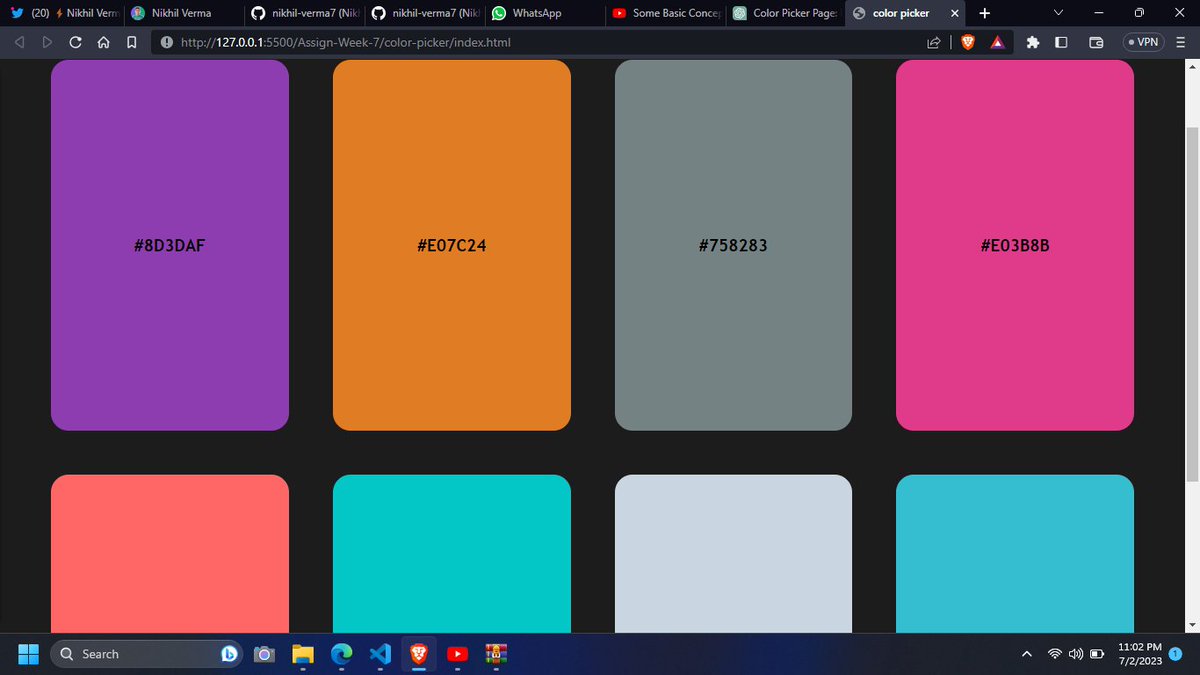Bookmark this page via the bookmark icon
Viewport: 1200px width, 675px height.
pyautogui.click(x=131, y=43)
